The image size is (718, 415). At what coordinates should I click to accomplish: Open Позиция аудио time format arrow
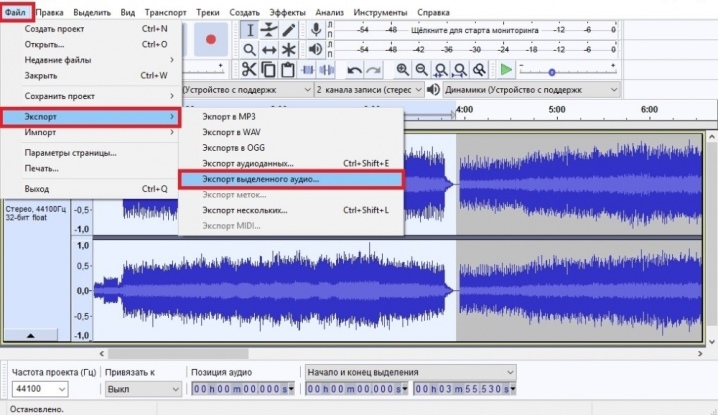(x=291, y=389)
